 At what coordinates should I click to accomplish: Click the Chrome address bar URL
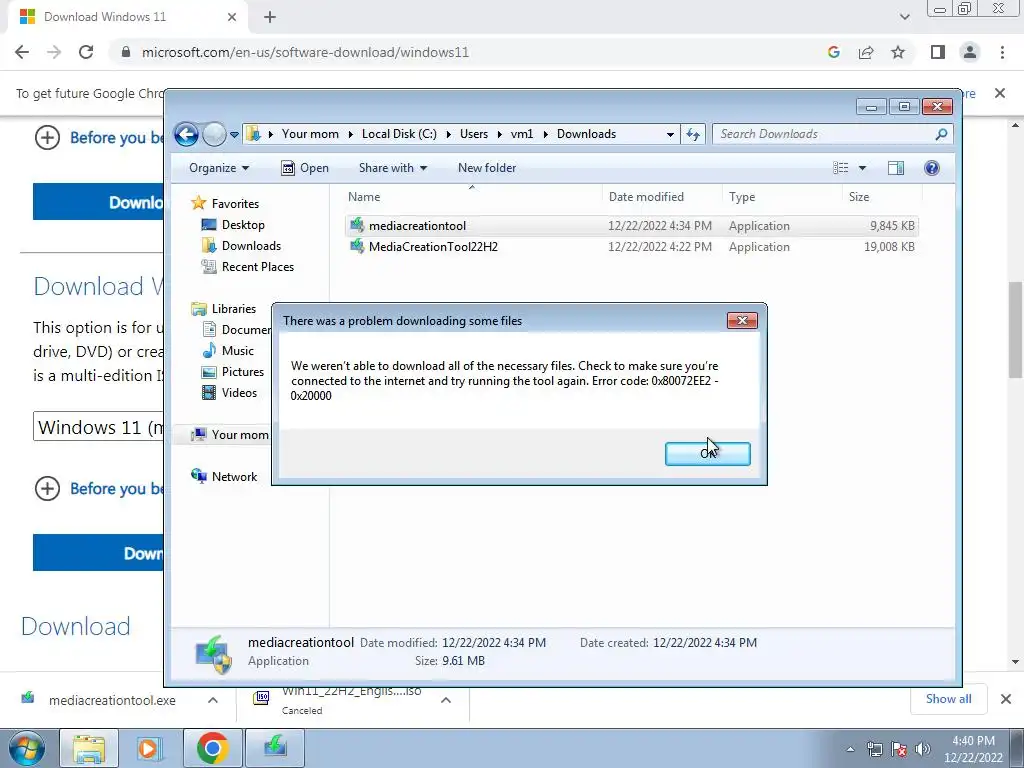click(x=306, y=52)
